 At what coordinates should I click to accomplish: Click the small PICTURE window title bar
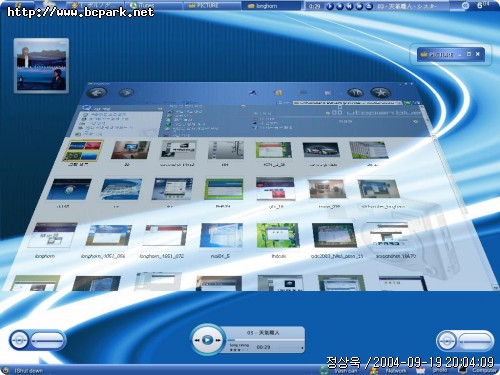click(451, 54)
